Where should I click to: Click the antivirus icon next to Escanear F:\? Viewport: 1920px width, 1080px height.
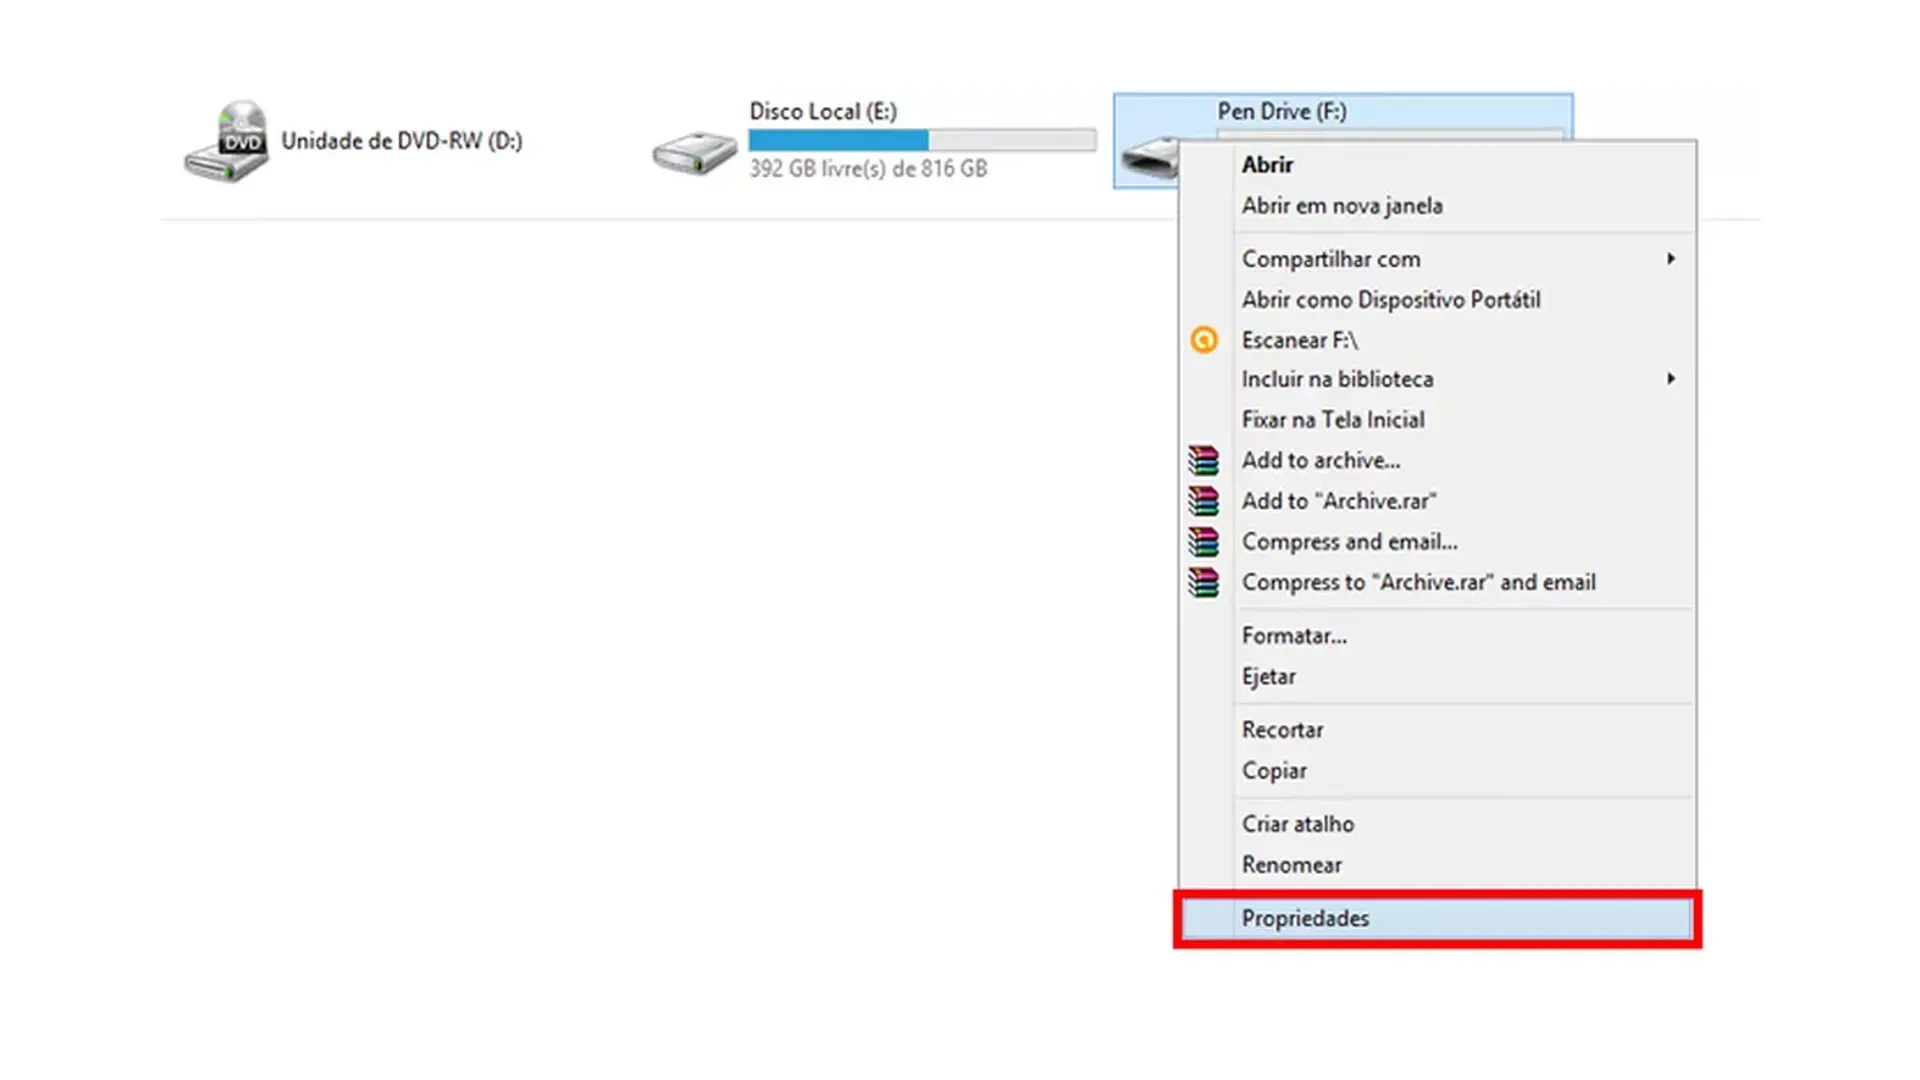1203,340
